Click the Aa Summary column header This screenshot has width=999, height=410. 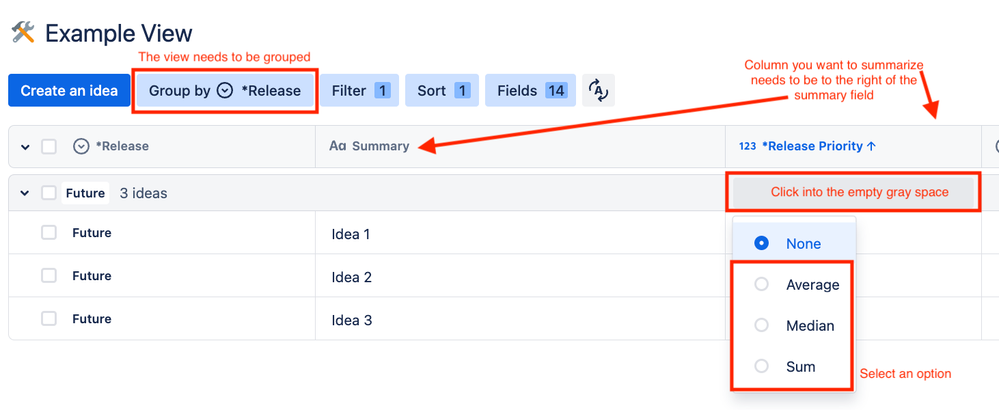[x=370, y=146]
